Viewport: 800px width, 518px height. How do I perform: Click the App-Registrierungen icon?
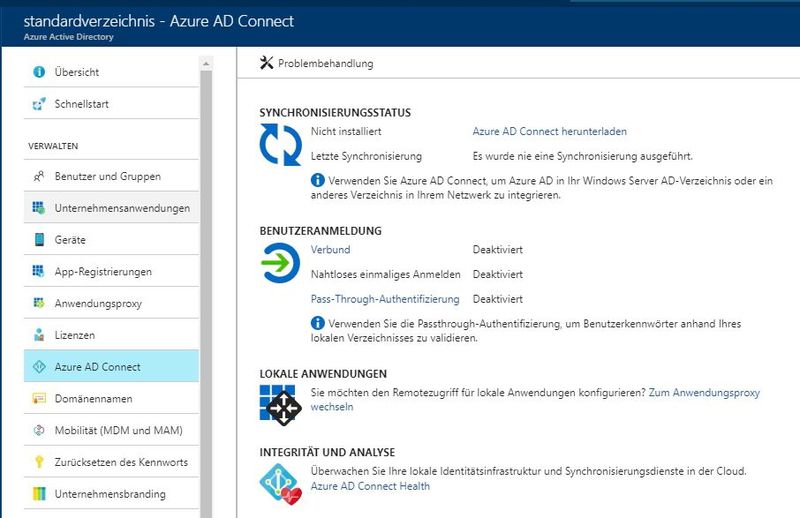click(39, 271)
